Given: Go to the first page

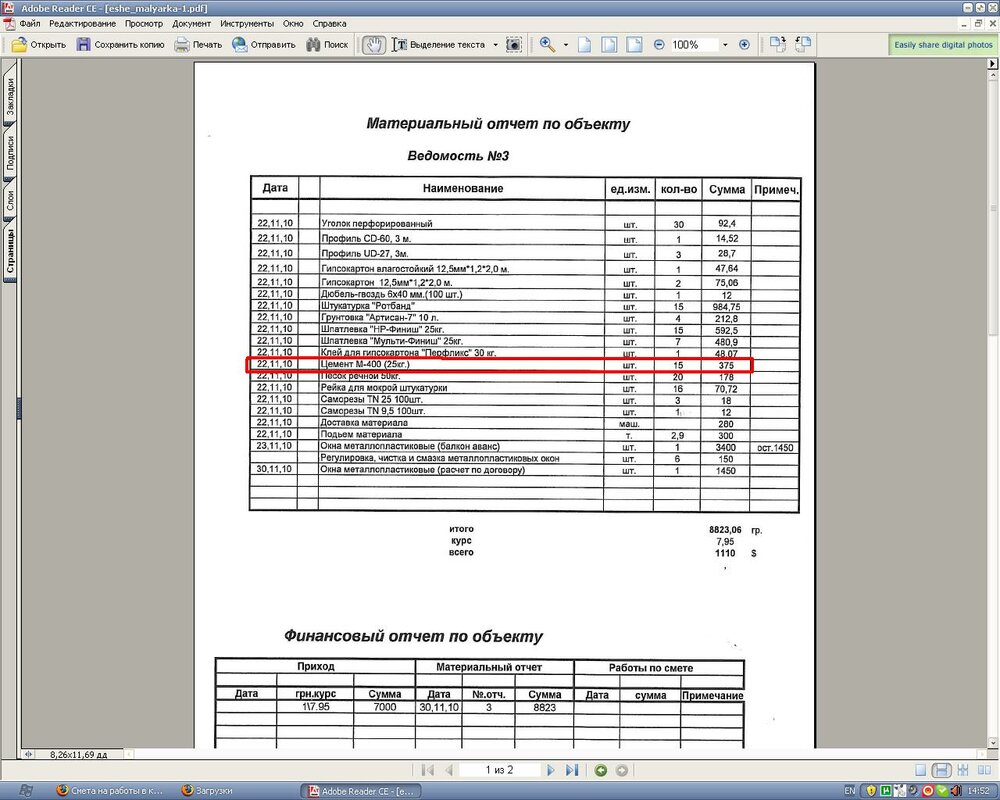Looking at the screenshot, I should 427,770.
